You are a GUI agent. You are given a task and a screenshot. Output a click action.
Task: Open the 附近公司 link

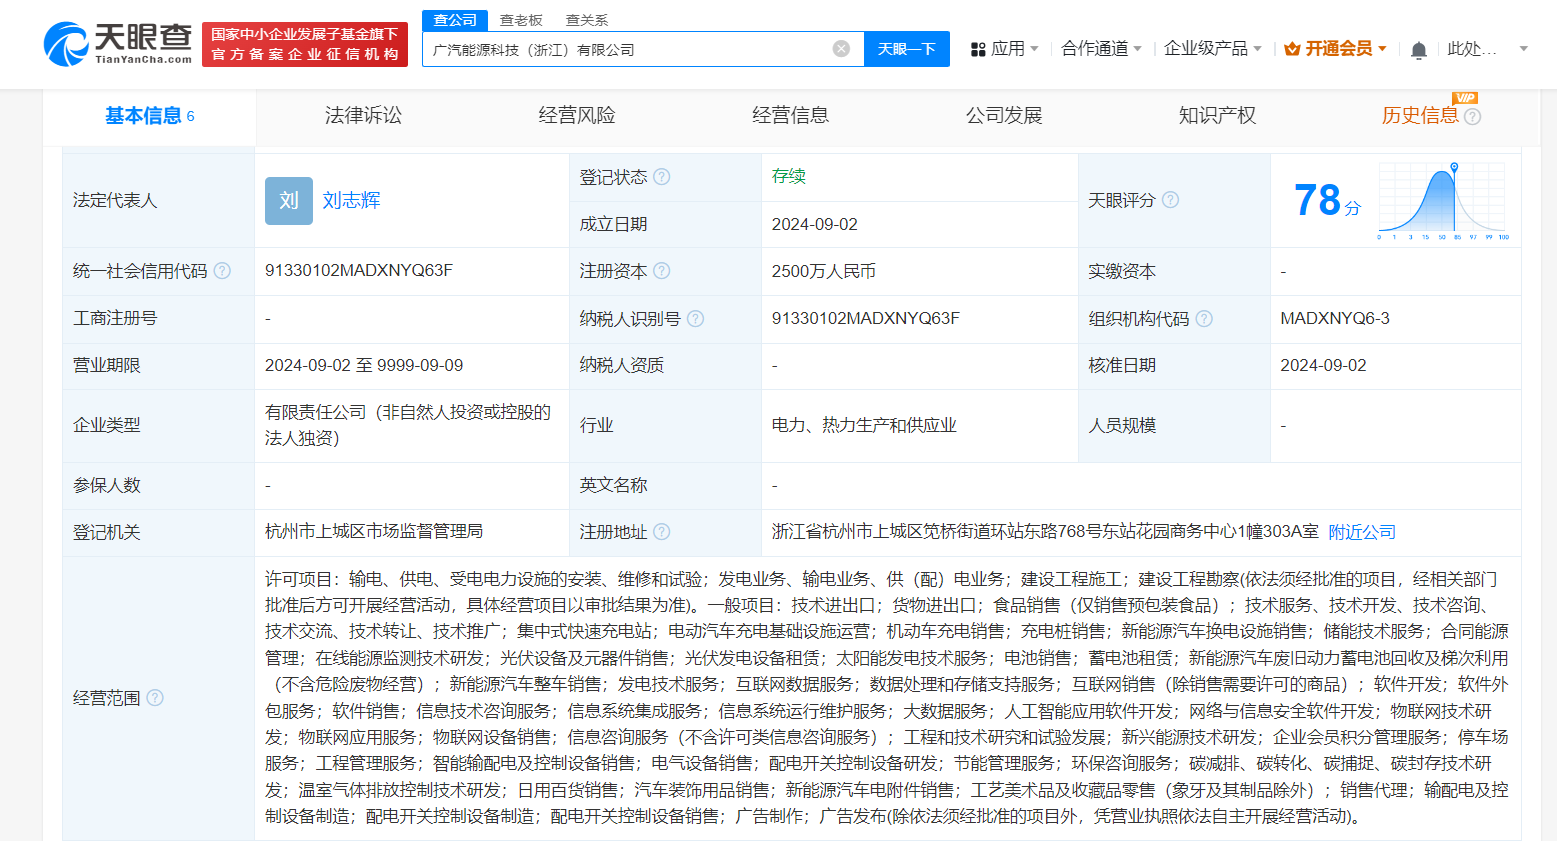[x=1361, y=531]
